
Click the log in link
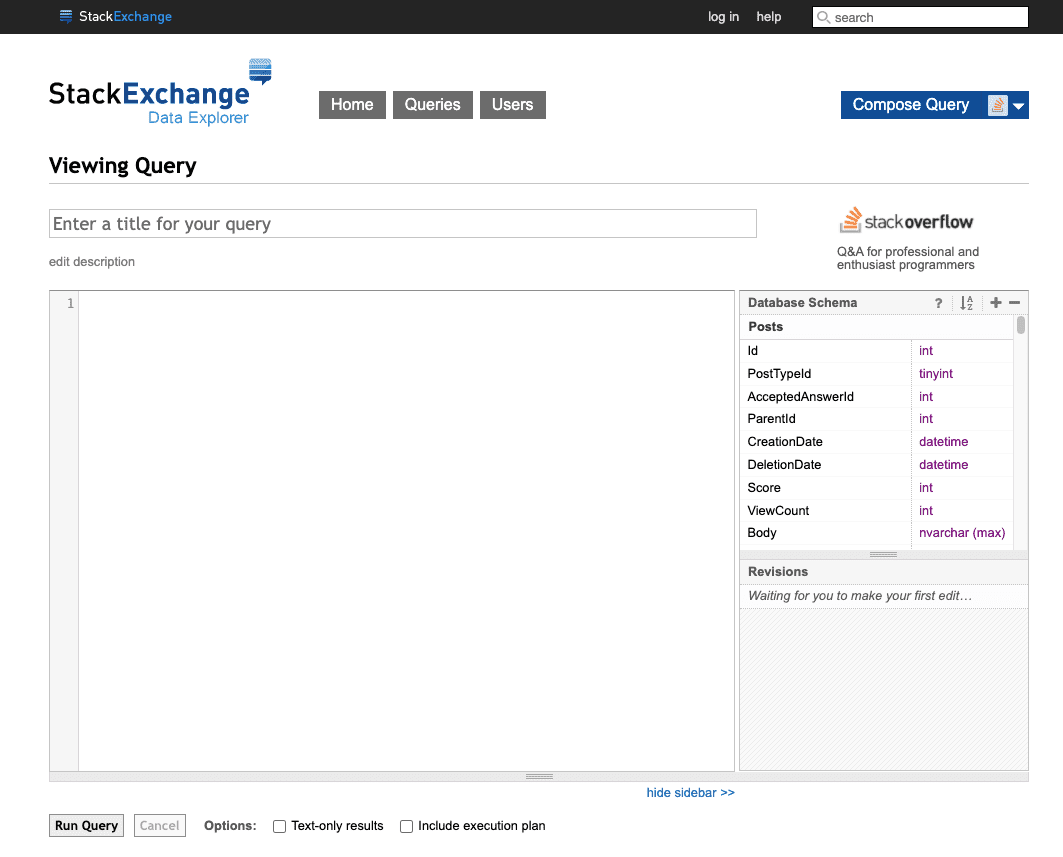[723, 16]
